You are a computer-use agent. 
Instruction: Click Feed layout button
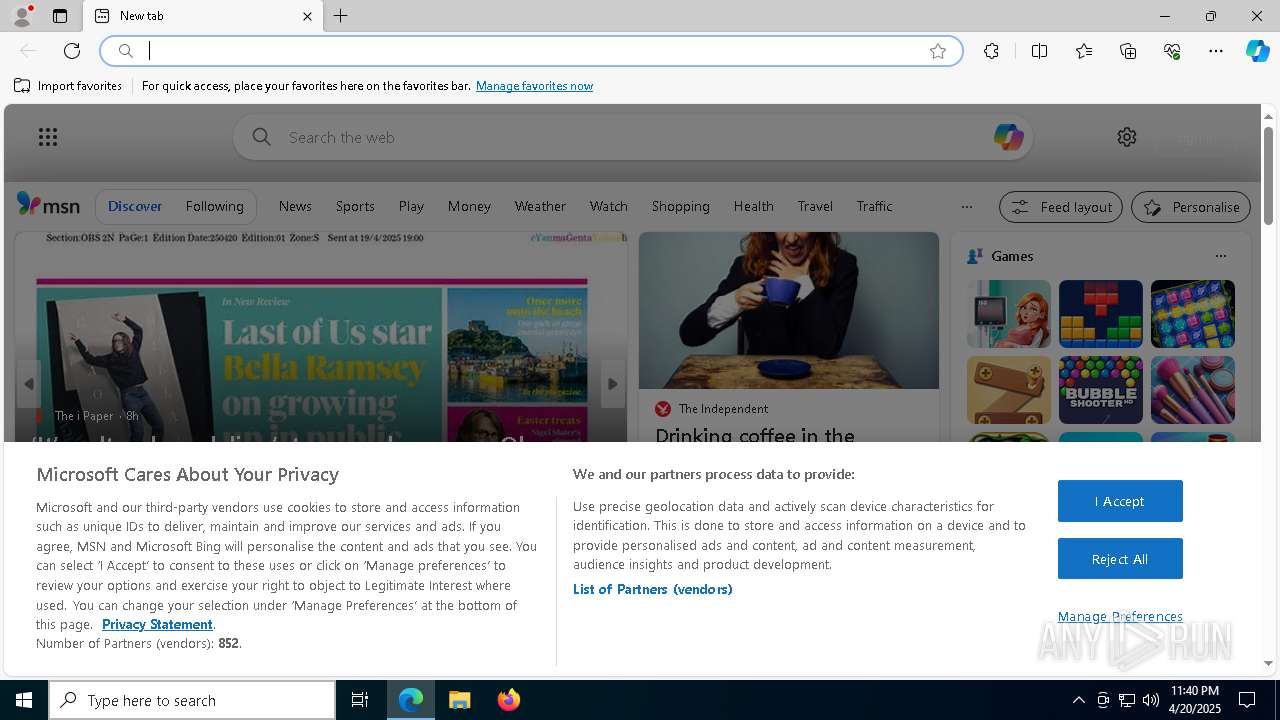[x=1061, y=207]
